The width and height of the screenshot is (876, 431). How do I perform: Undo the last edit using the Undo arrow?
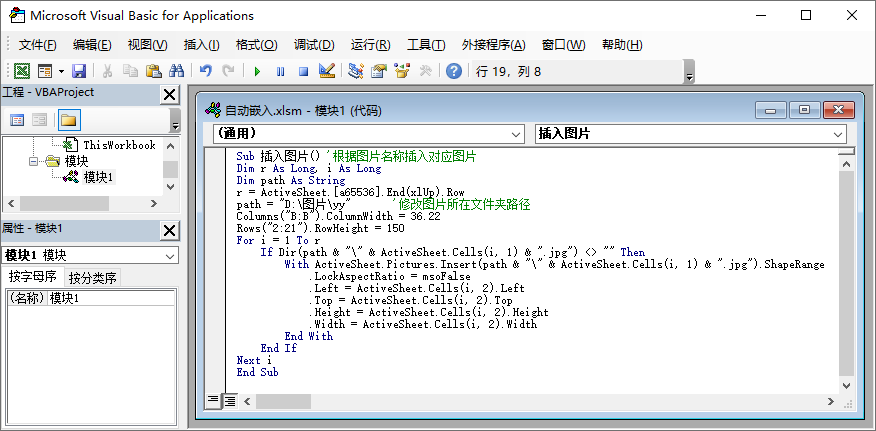coord(206,71)
